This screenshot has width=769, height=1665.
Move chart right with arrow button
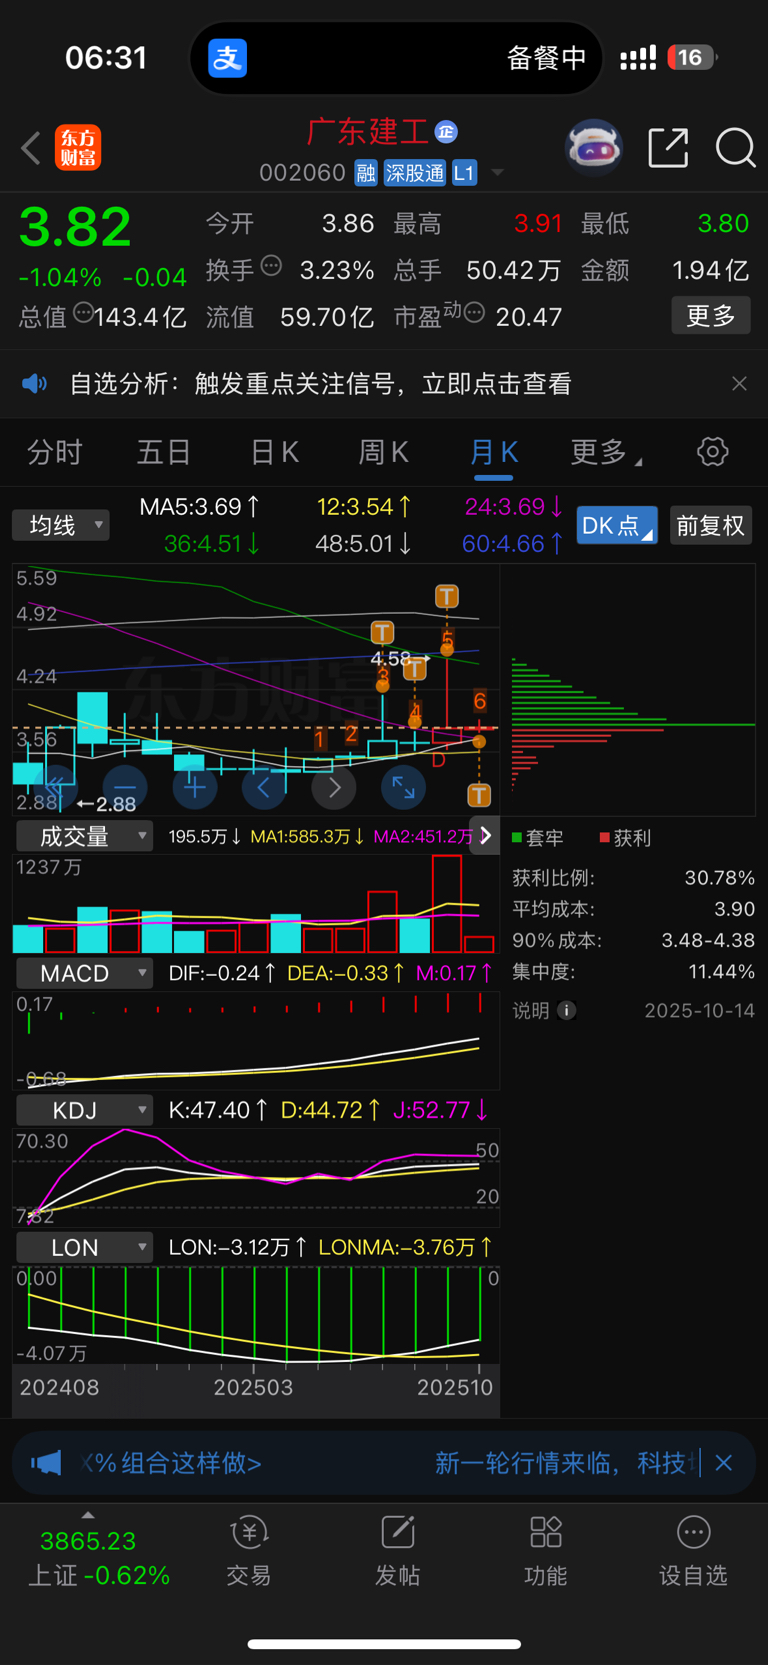[x=334, y=788]
